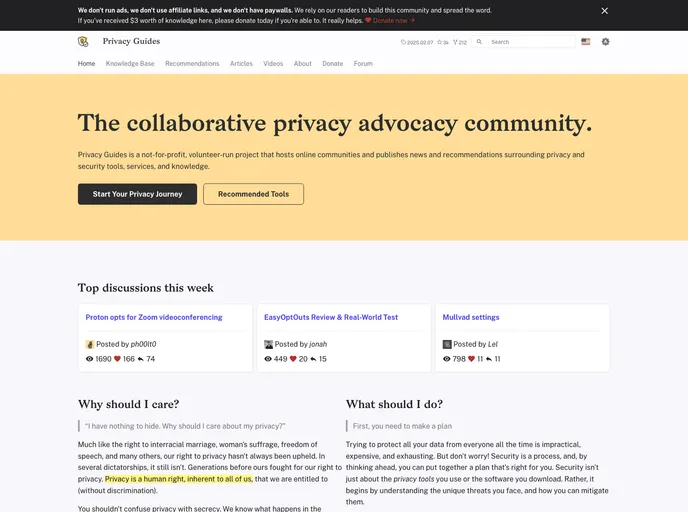
Task: Click the views eye icon beside 798
Action: point(447,359)
